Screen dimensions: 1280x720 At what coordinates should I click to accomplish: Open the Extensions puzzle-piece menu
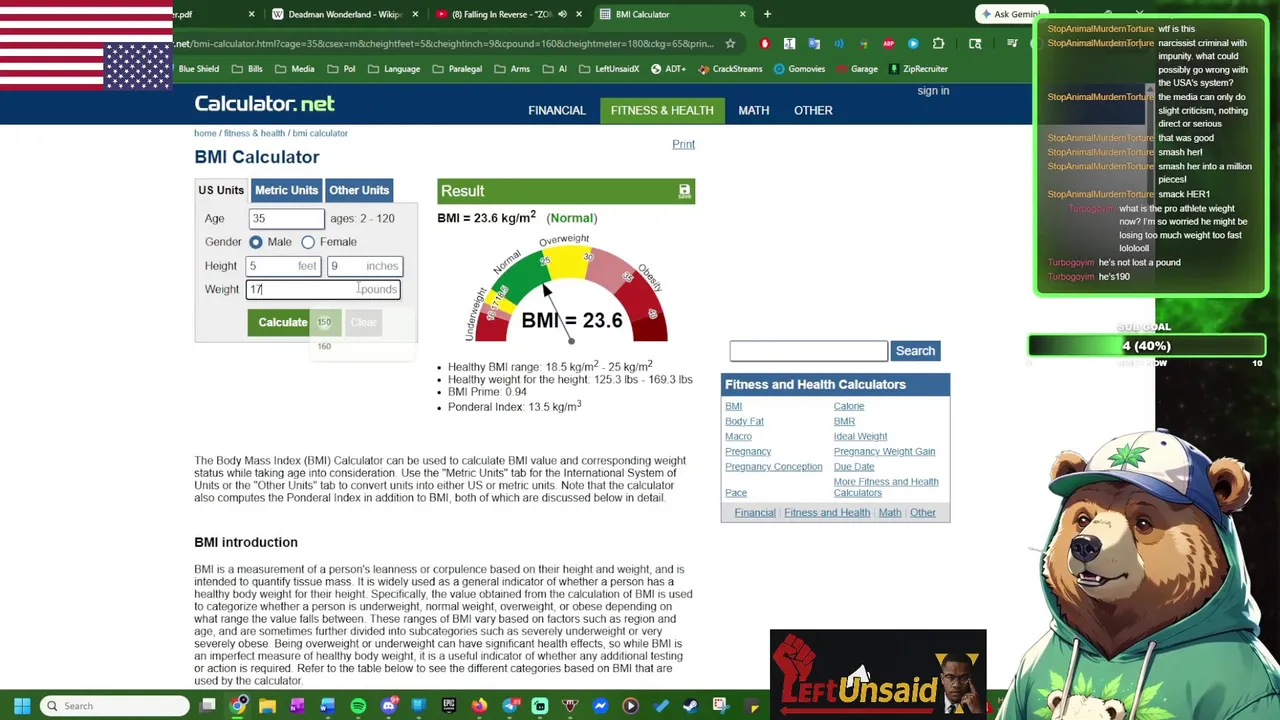938,44
